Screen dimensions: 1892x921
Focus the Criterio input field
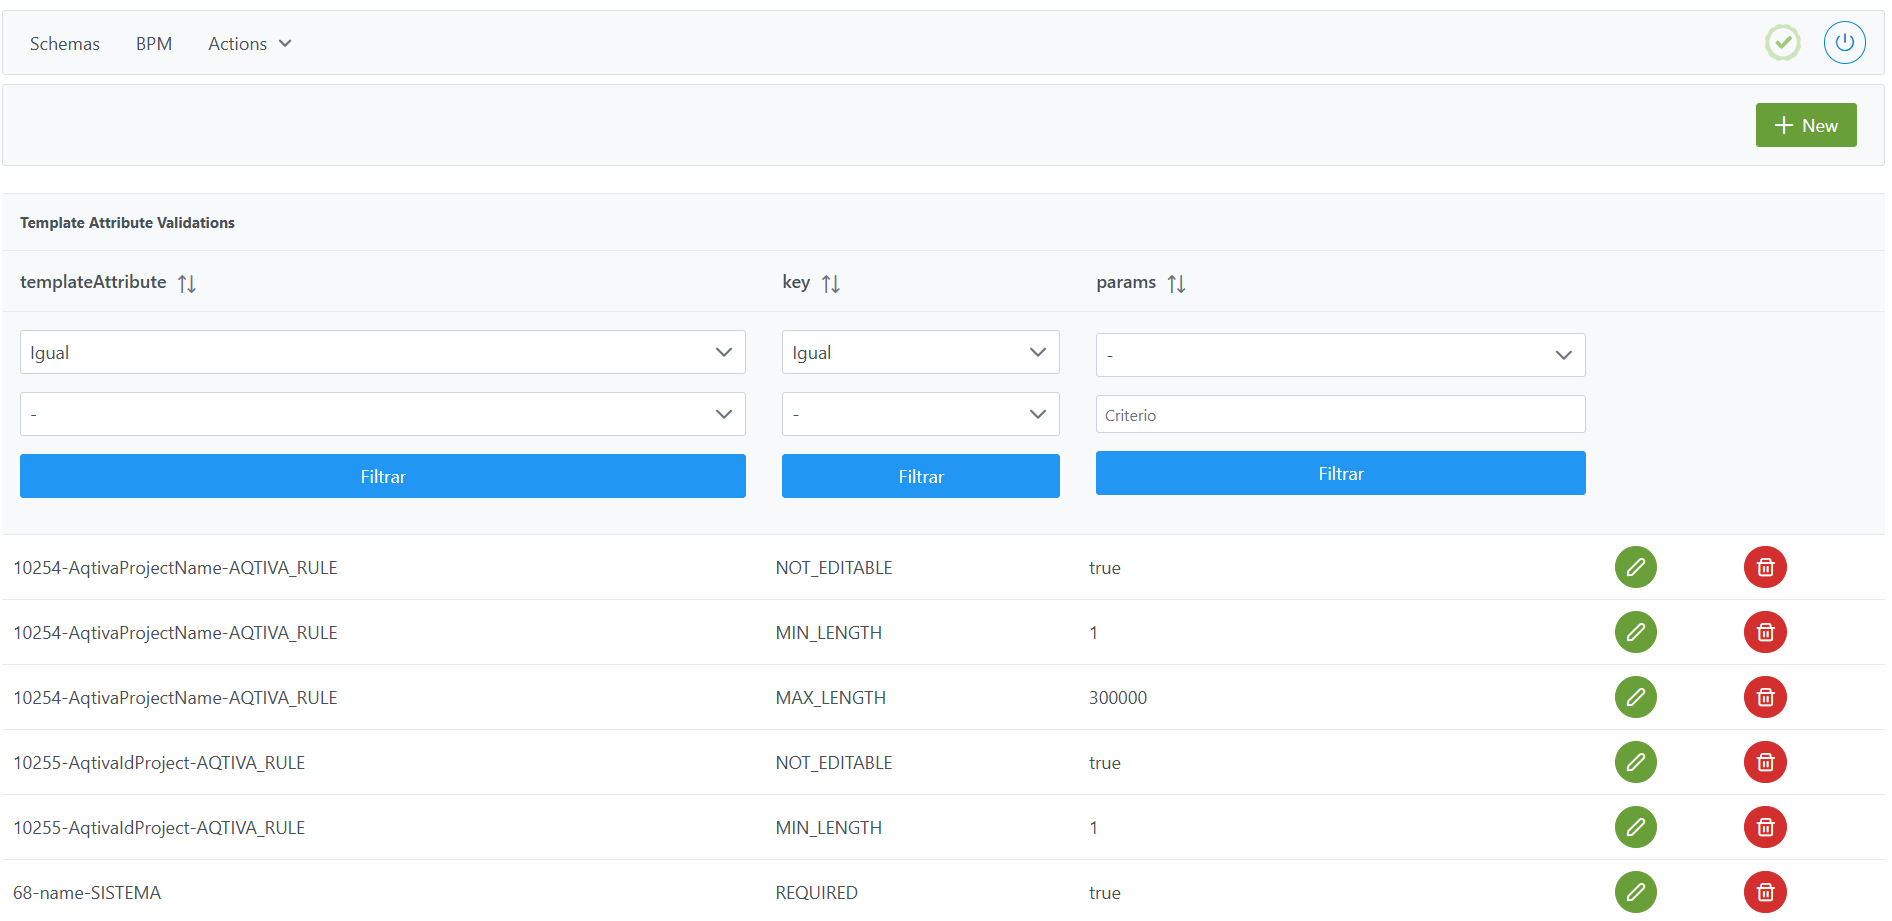click(1340, 415)
